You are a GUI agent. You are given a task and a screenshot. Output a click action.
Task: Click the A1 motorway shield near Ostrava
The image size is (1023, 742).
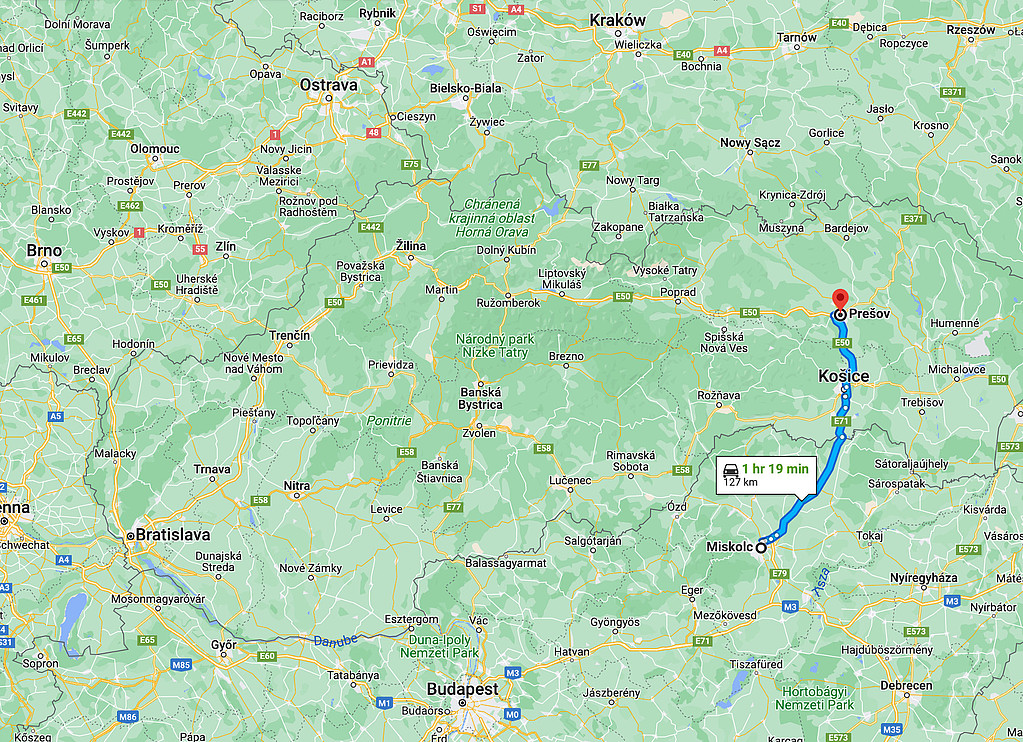click(x=366, y=62)
